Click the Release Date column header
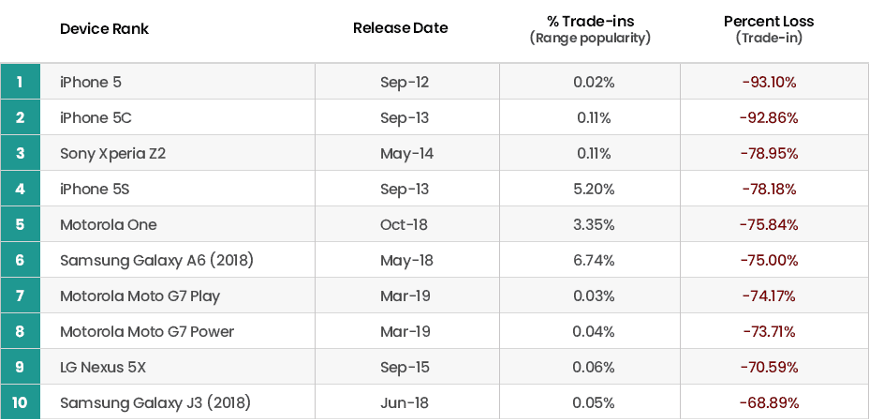Image resolution: width=870 pixels, height=420 pixels. click(x=400, y=28)
